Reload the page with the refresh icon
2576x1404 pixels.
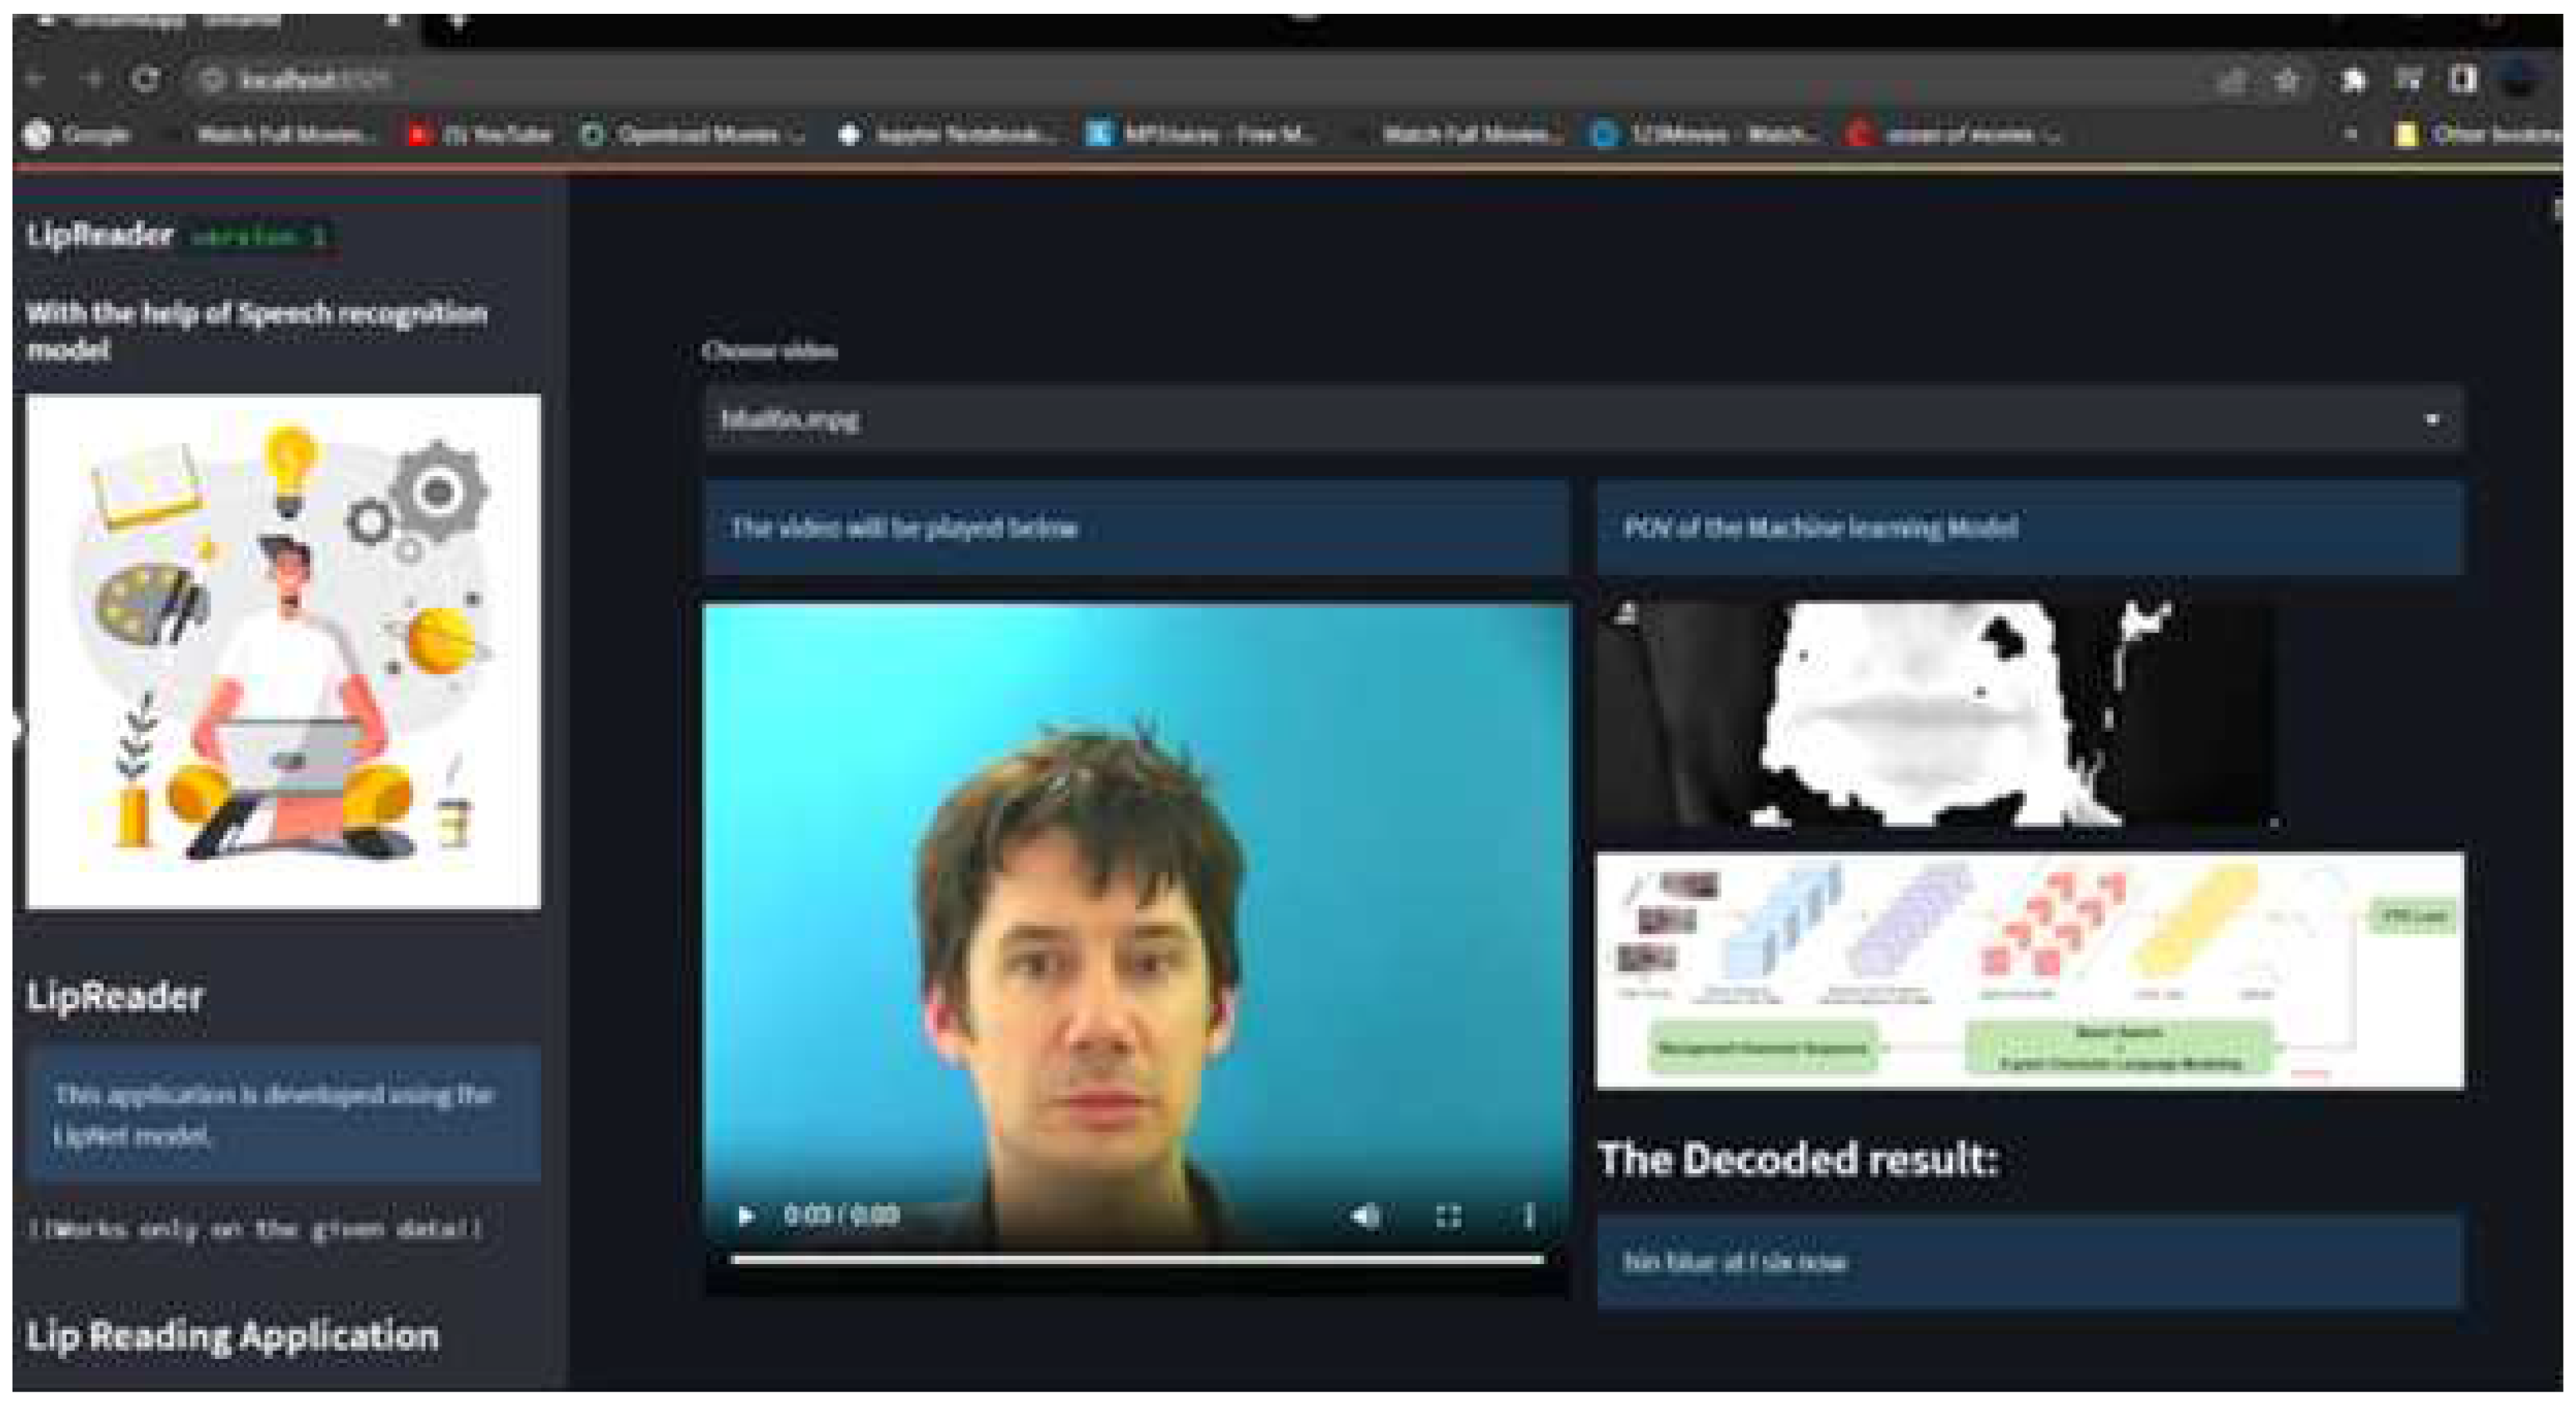[x=146, y=79]
